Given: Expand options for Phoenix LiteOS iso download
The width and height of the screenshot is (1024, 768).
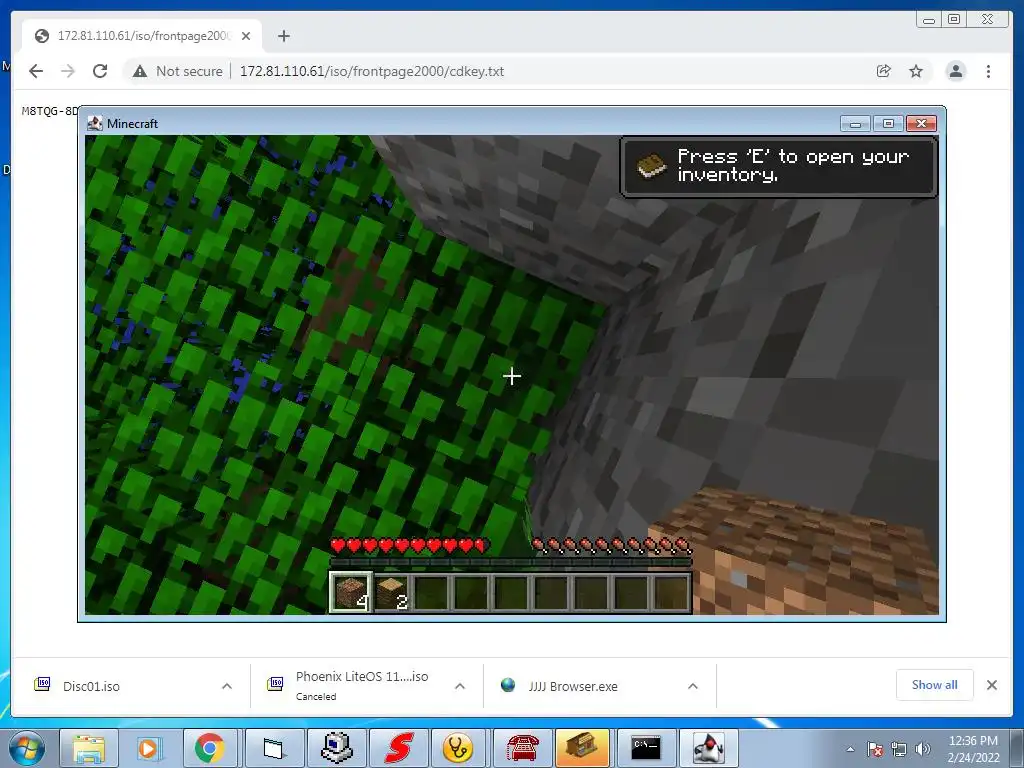Looking at the screenshot, I should pos(460,686).
